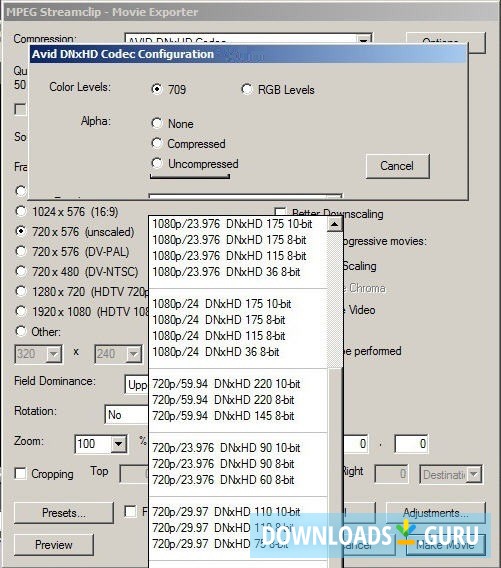Image resolution: width=501 pixels, height=568 pixels.
Task: Open the 240 height dropdown
Action: (134, 354)
